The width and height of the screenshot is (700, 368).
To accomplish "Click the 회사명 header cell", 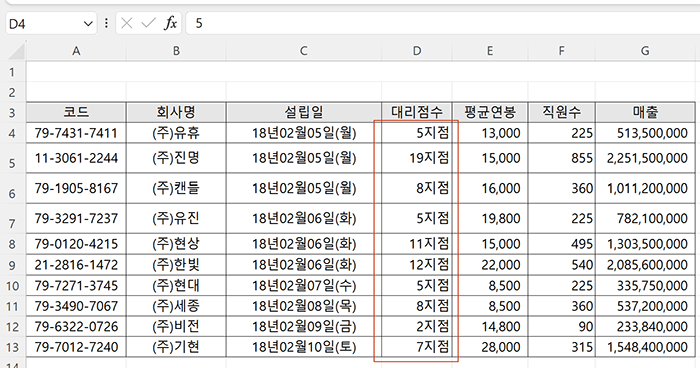I will pos(176,112).
